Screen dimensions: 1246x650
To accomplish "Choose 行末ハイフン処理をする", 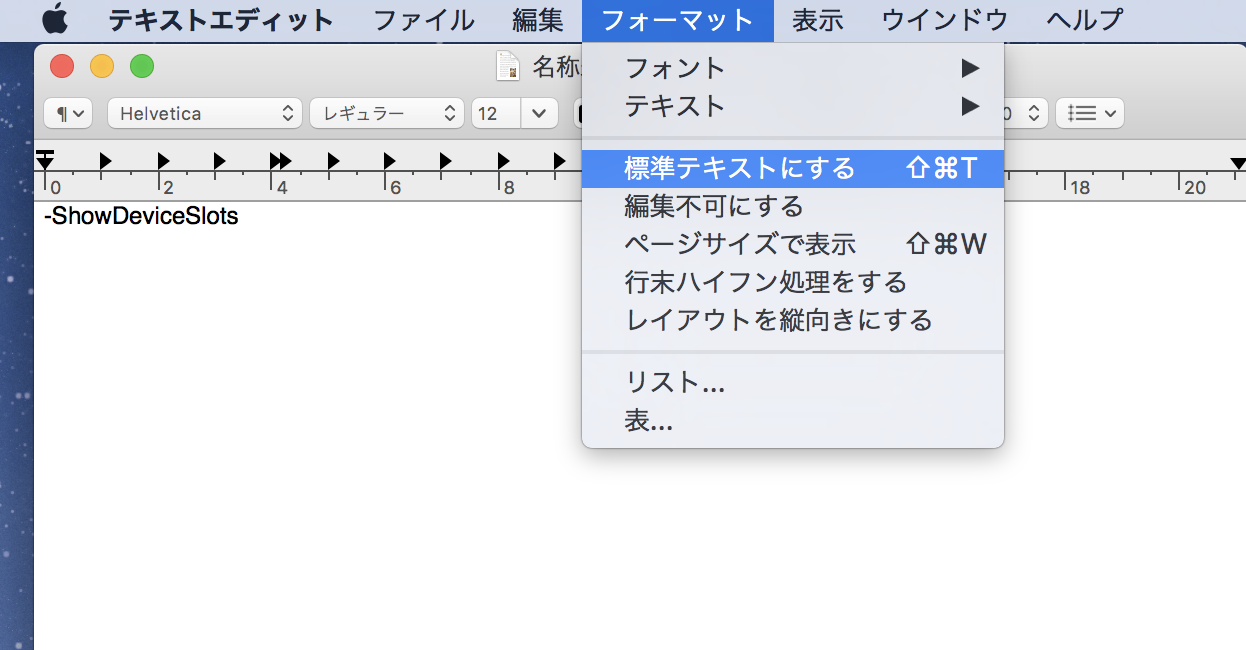I will click(x=793, y=282).
